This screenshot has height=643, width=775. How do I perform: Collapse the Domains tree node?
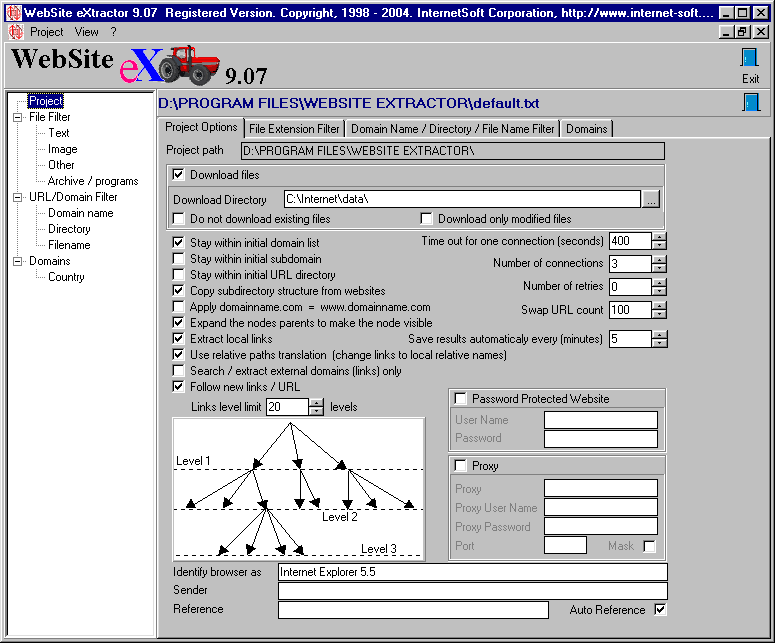pyautogui.click(x=17, y=261)
